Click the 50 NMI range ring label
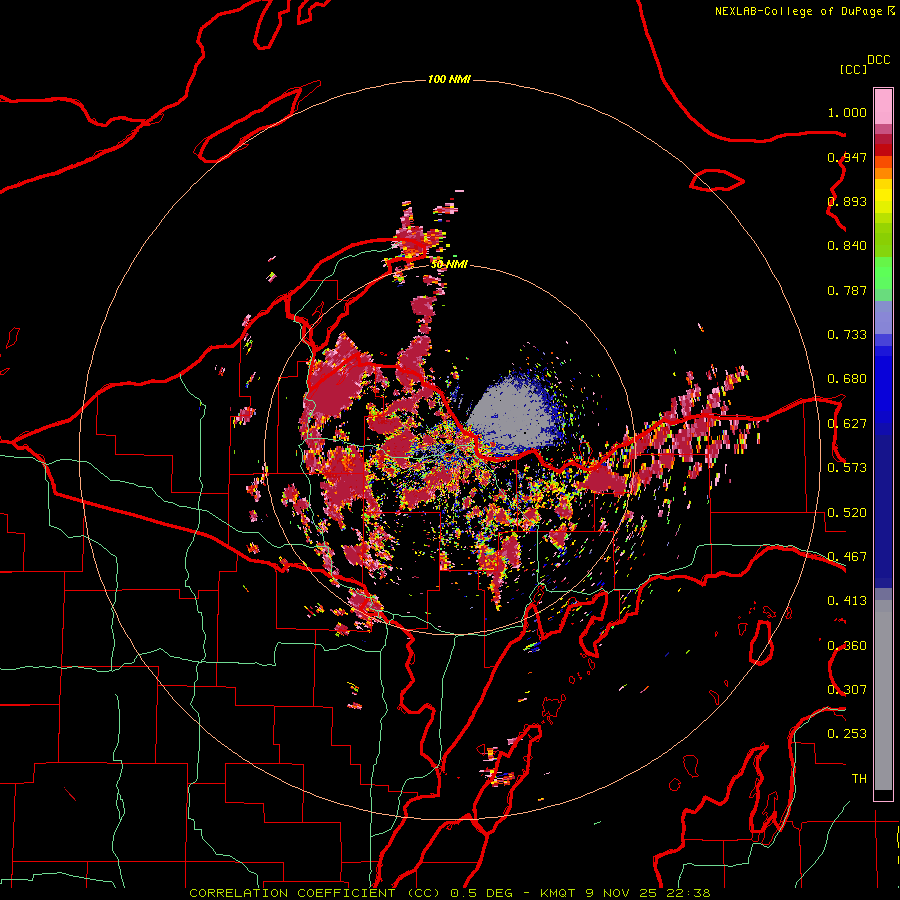Image resolution: width=900 pixels, height=900 pixels. tap(449, 264)
